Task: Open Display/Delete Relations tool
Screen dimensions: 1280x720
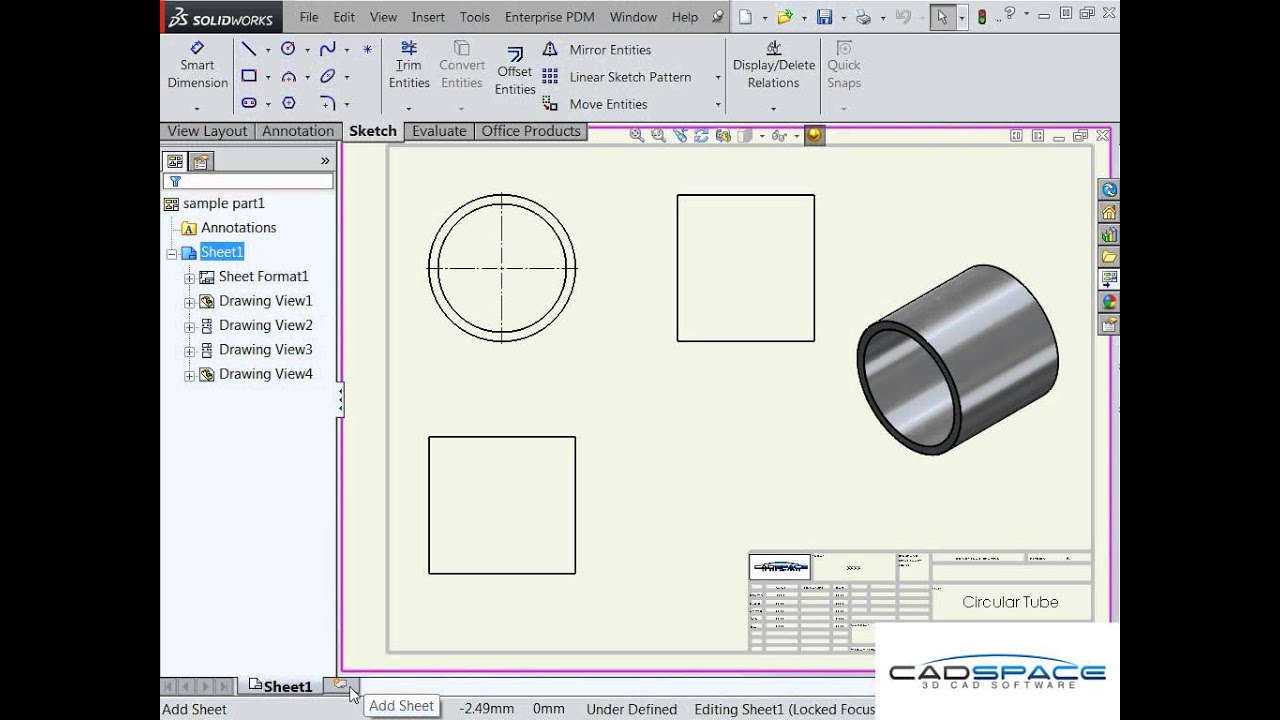Action: point(774,66)
